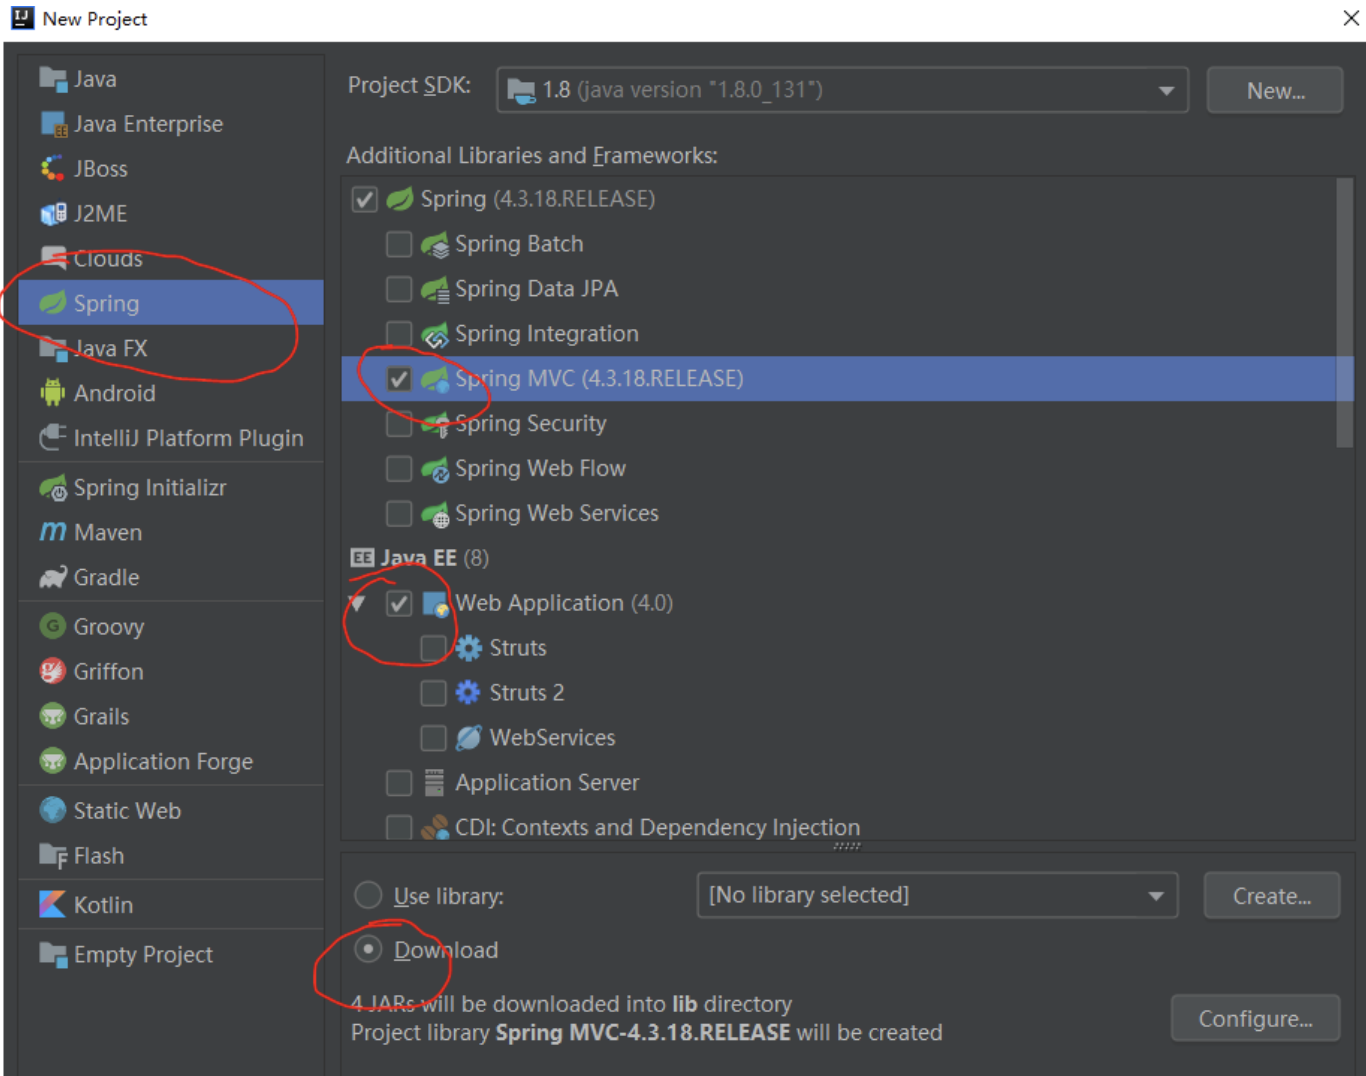The image size is (1366, 1076).
Task: Enable the Spring Batch checkbox
Action: (x=399, y=244)
